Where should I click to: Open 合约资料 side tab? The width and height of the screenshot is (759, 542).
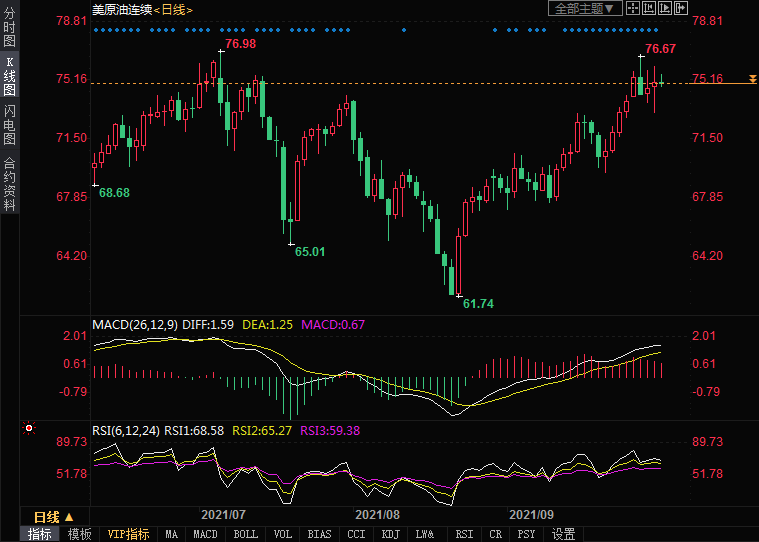(x=9, y=183)
